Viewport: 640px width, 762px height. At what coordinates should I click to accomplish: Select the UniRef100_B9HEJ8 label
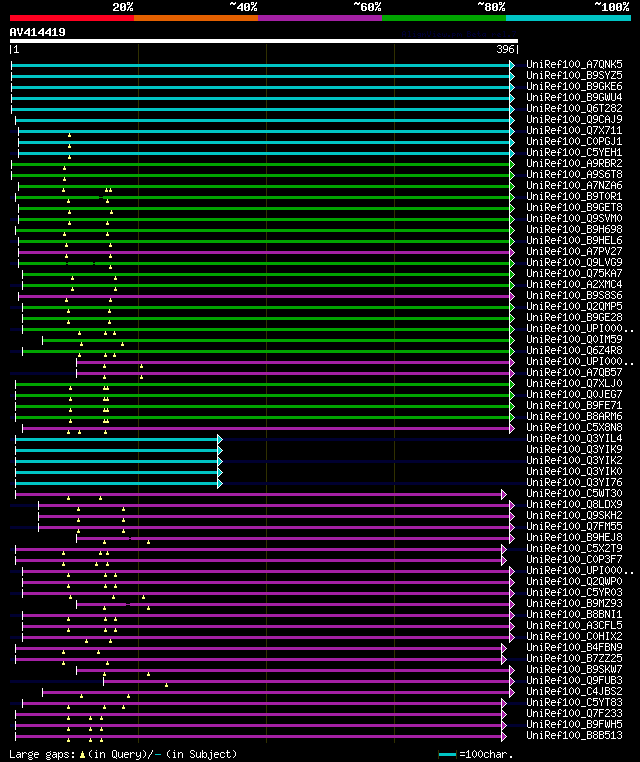tap(574, 537)
